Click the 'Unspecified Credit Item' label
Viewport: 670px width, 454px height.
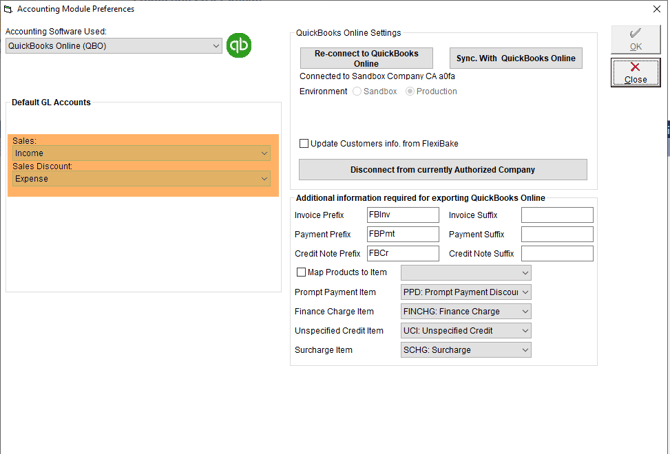pos(339,331)
